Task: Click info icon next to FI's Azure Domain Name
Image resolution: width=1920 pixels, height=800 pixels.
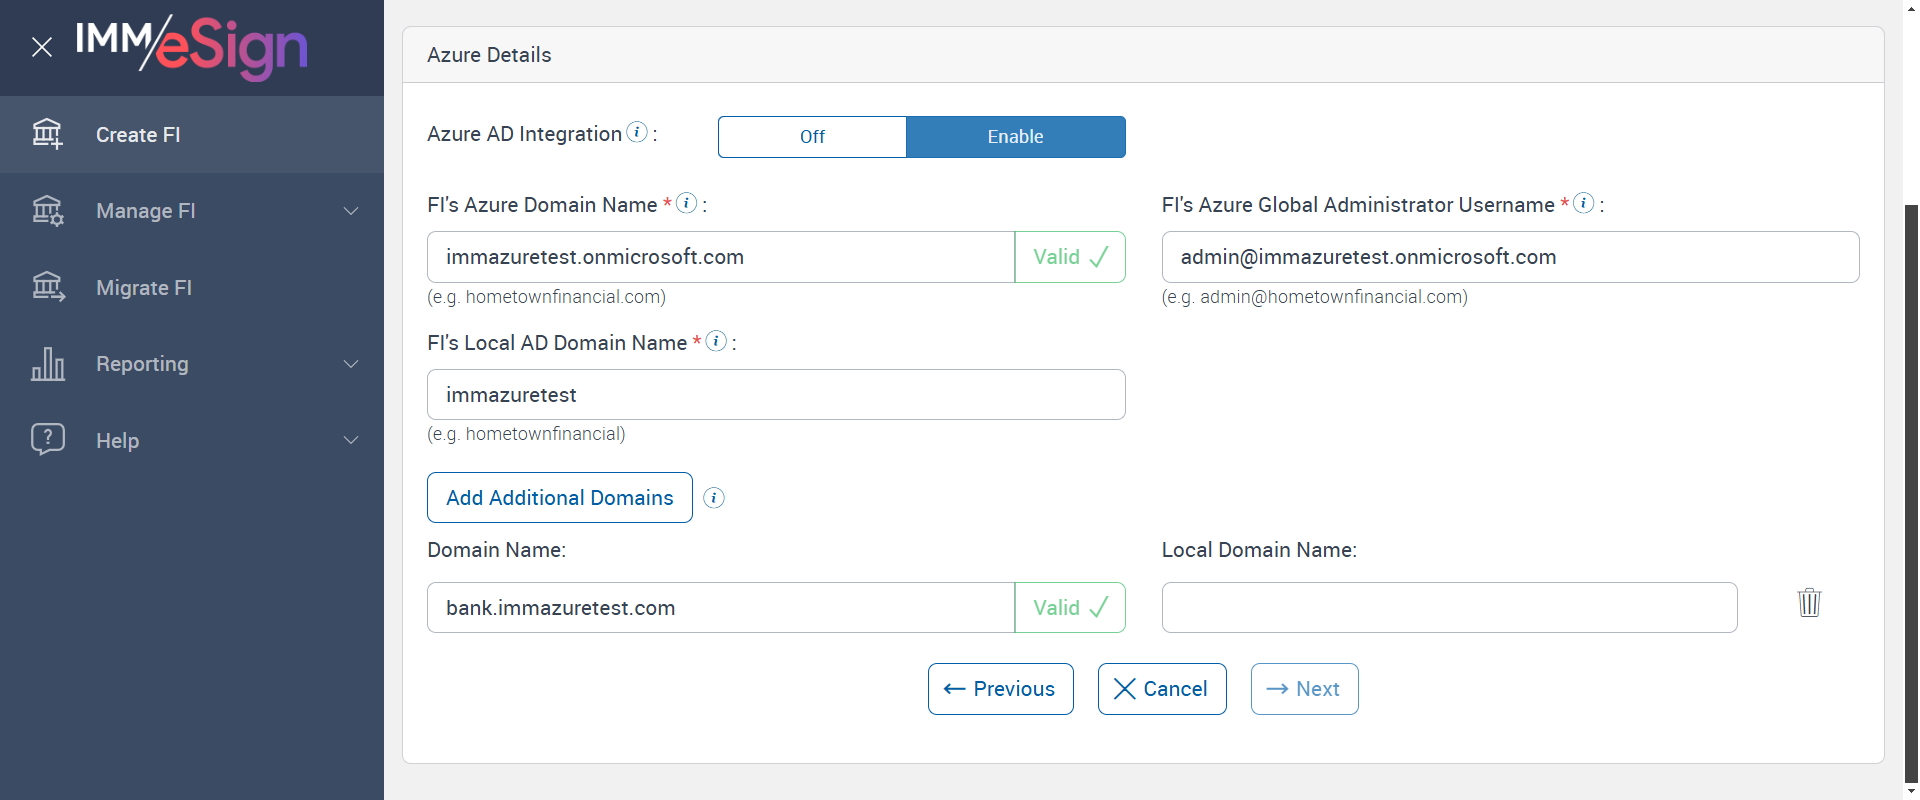Action: click(x=686, y=203)
